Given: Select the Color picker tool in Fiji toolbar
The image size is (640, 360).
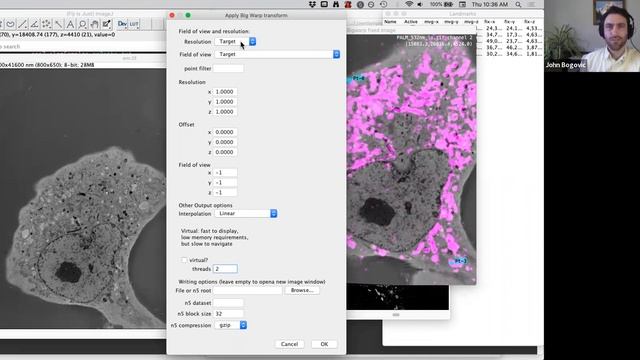Looking at the screenshot, I should (x=107, y=24).
